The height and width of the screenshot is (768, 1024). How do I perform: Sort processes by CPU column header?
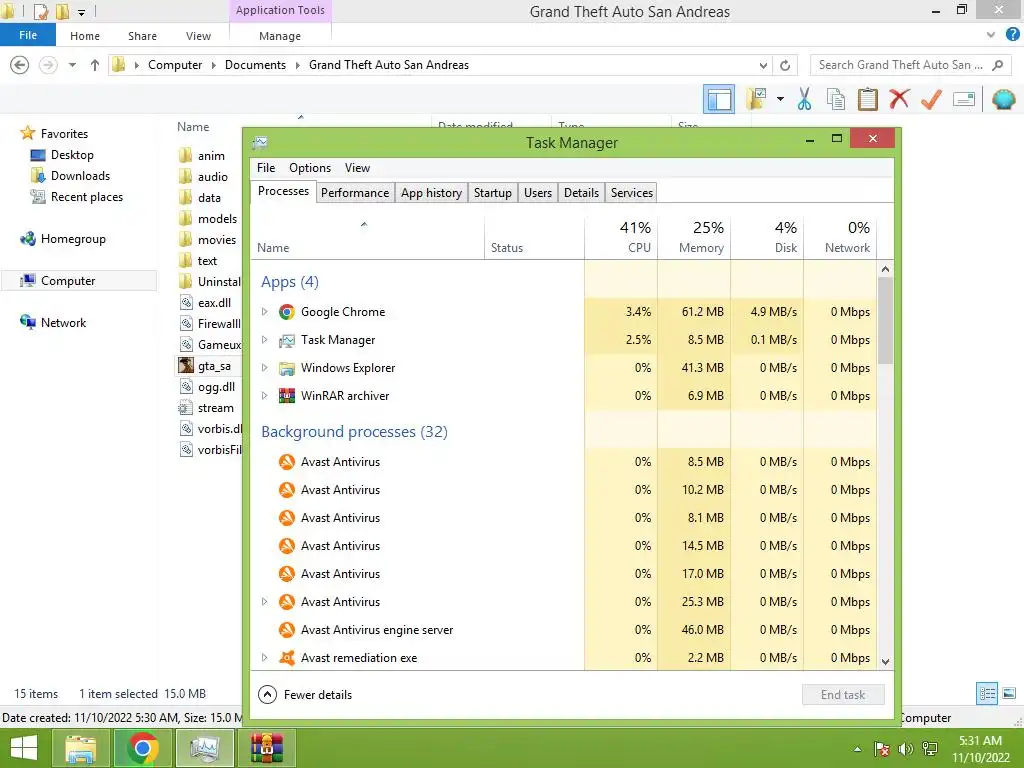pos(621,237)
